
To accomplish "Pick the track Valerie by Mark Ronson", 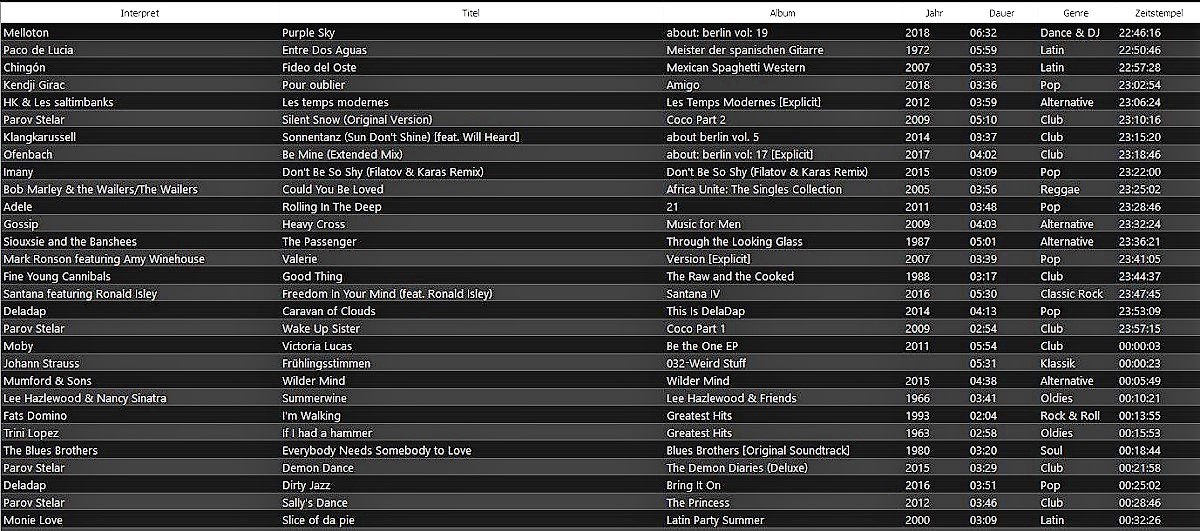I will (301, 259).
